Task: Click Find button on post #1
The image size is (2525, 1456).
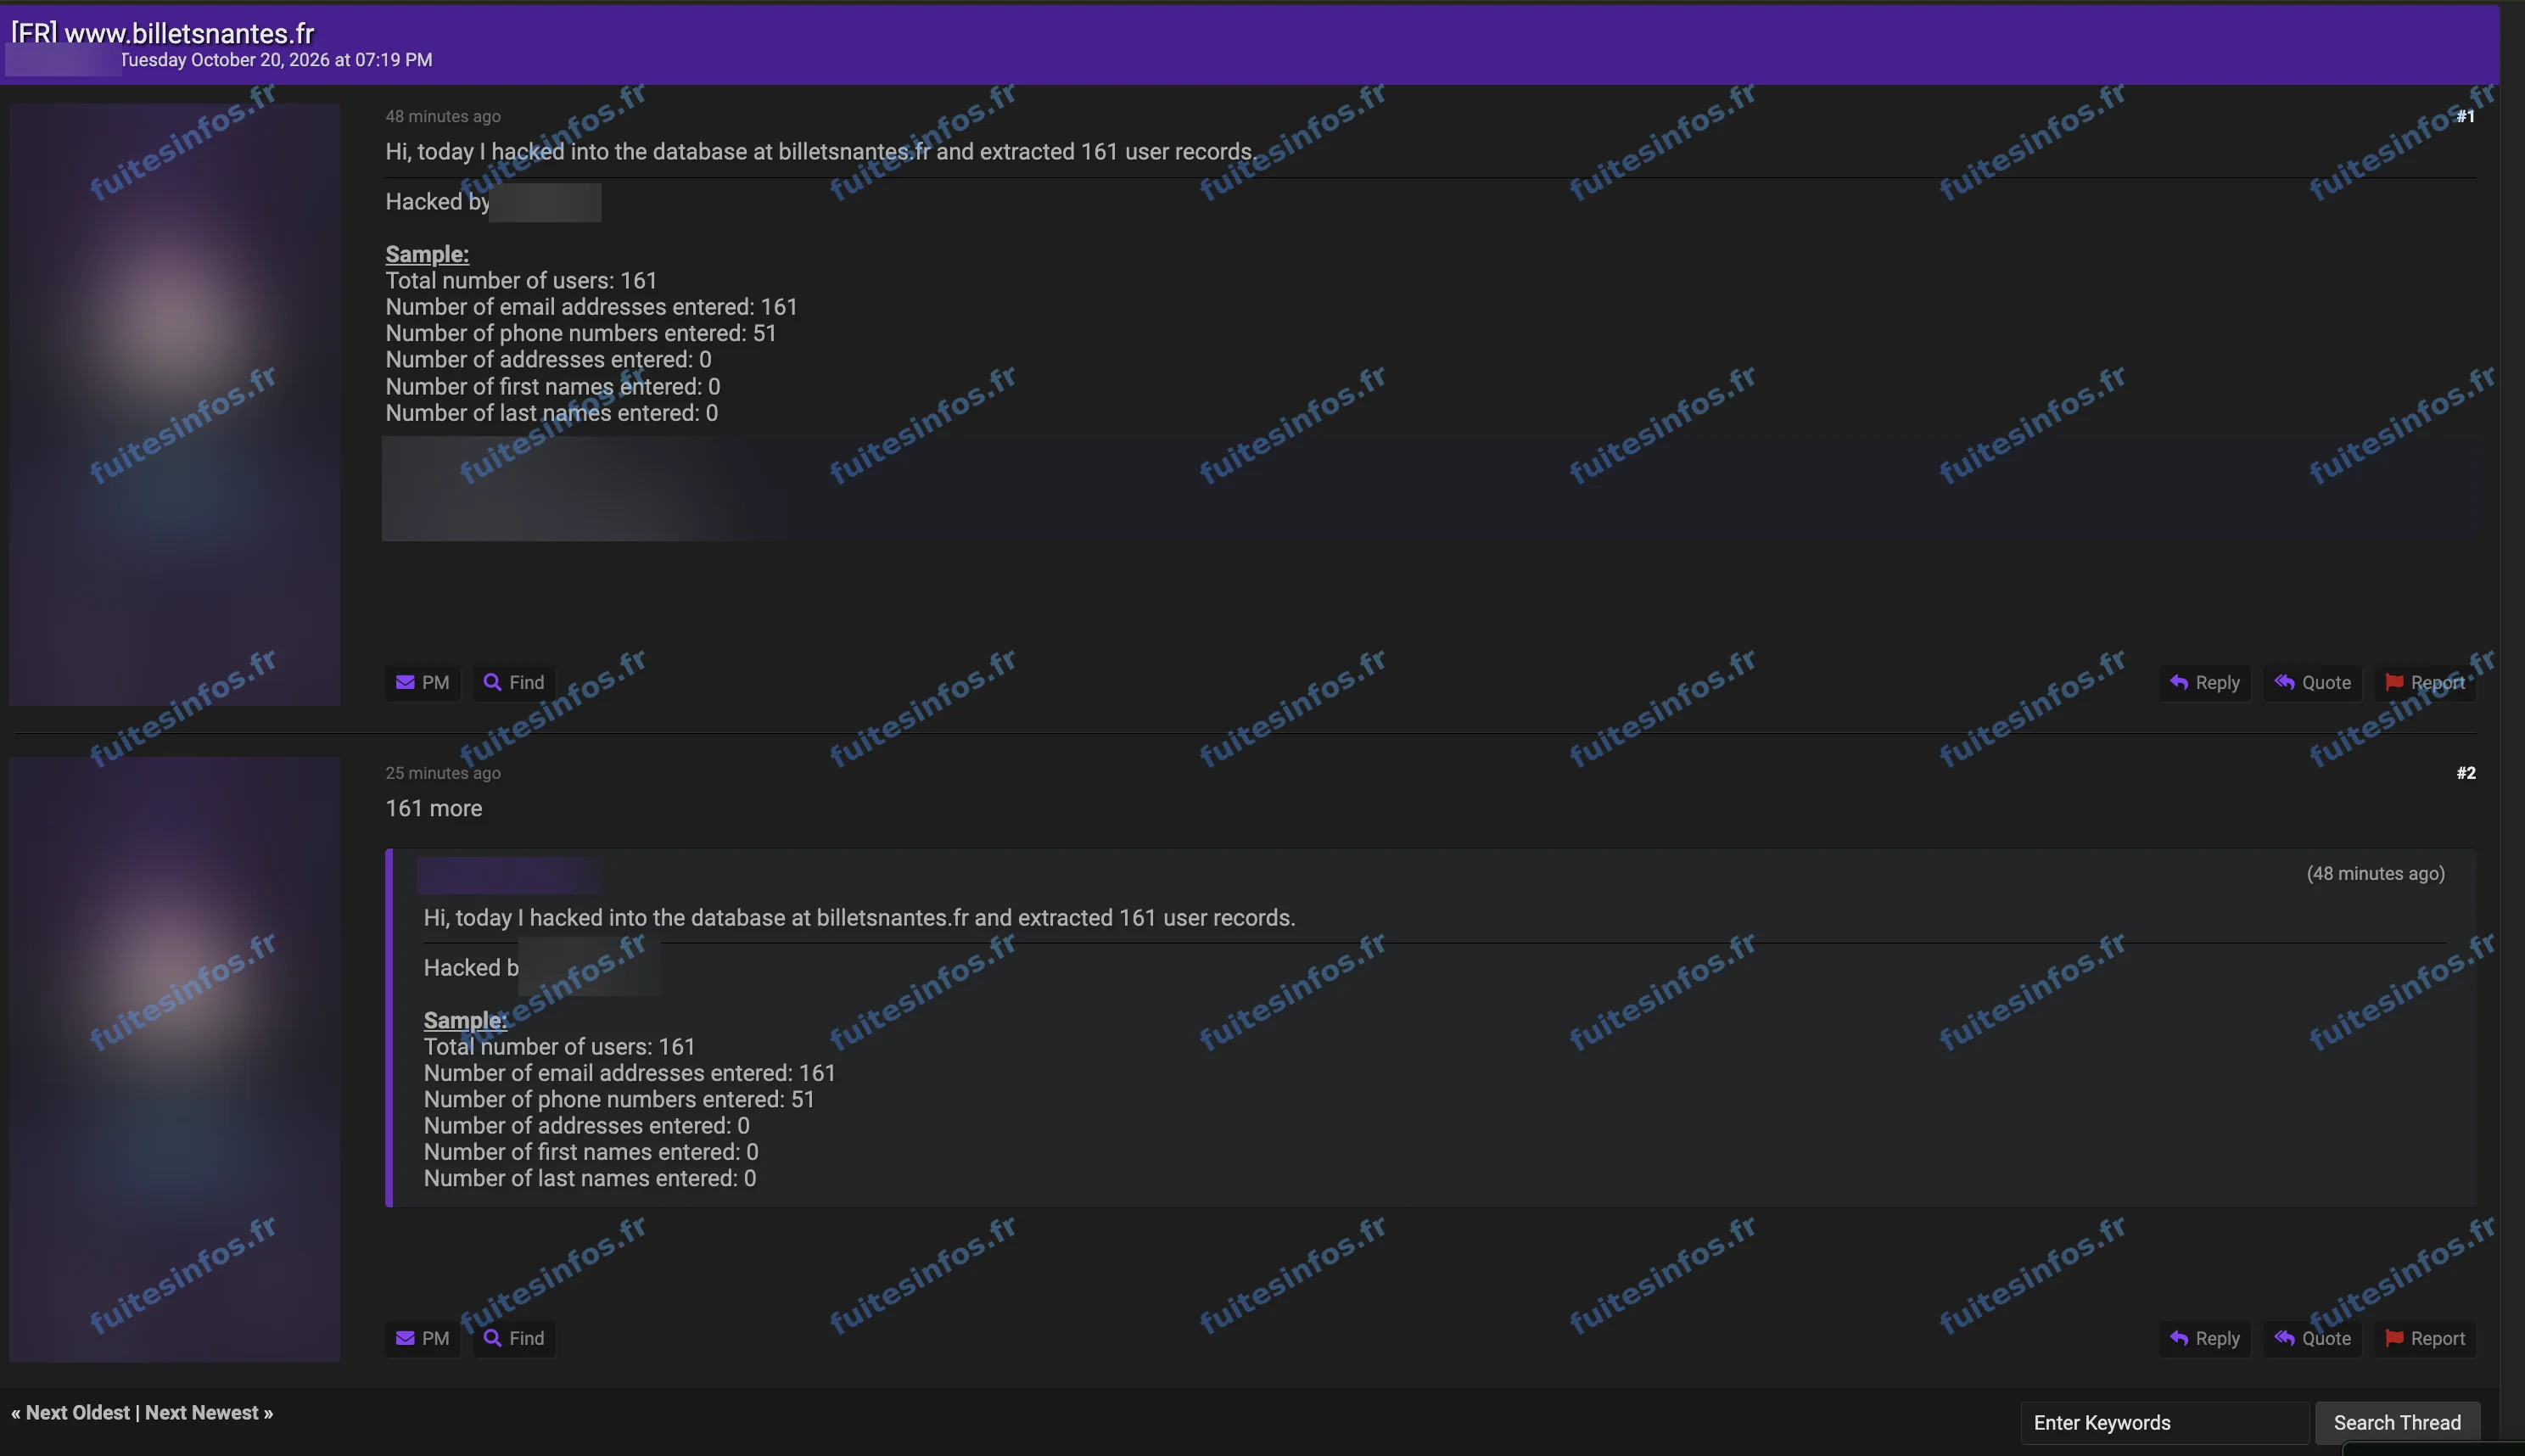Action: click(x=514, y=683)
